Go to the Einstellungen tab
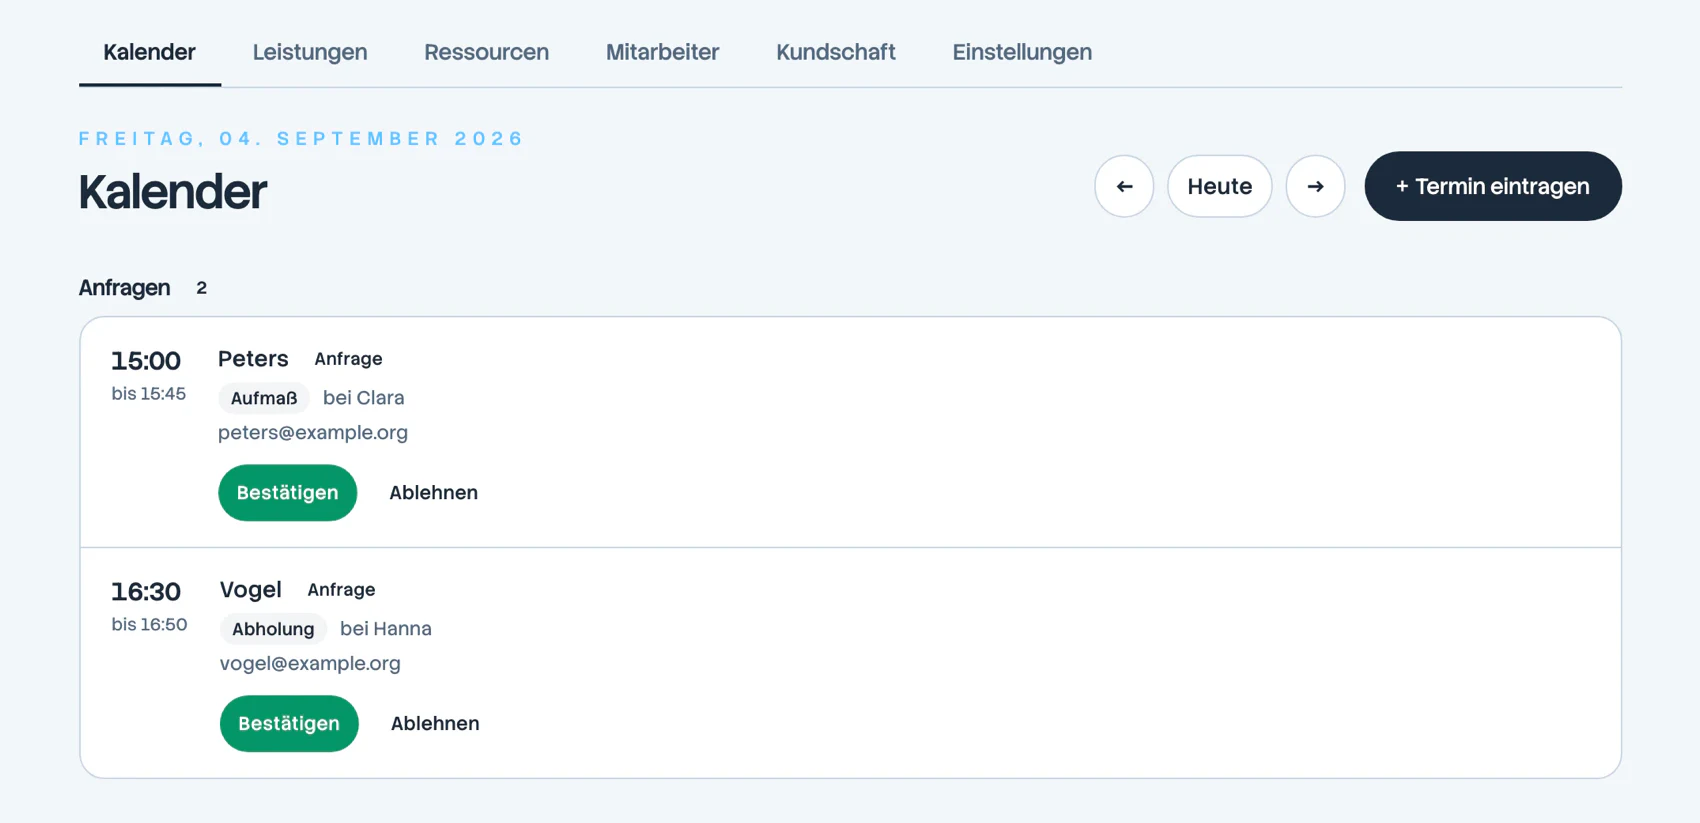This screenshot has height=823, width=1700. point(1022,52)
